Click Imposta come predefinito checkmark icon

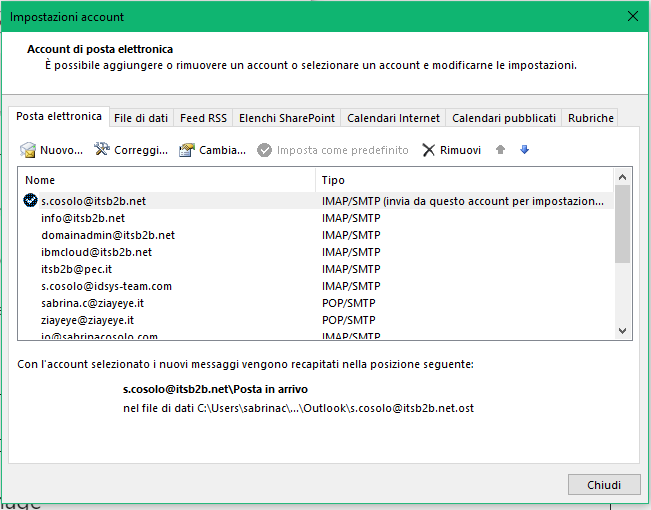click(x=265, y=150)
